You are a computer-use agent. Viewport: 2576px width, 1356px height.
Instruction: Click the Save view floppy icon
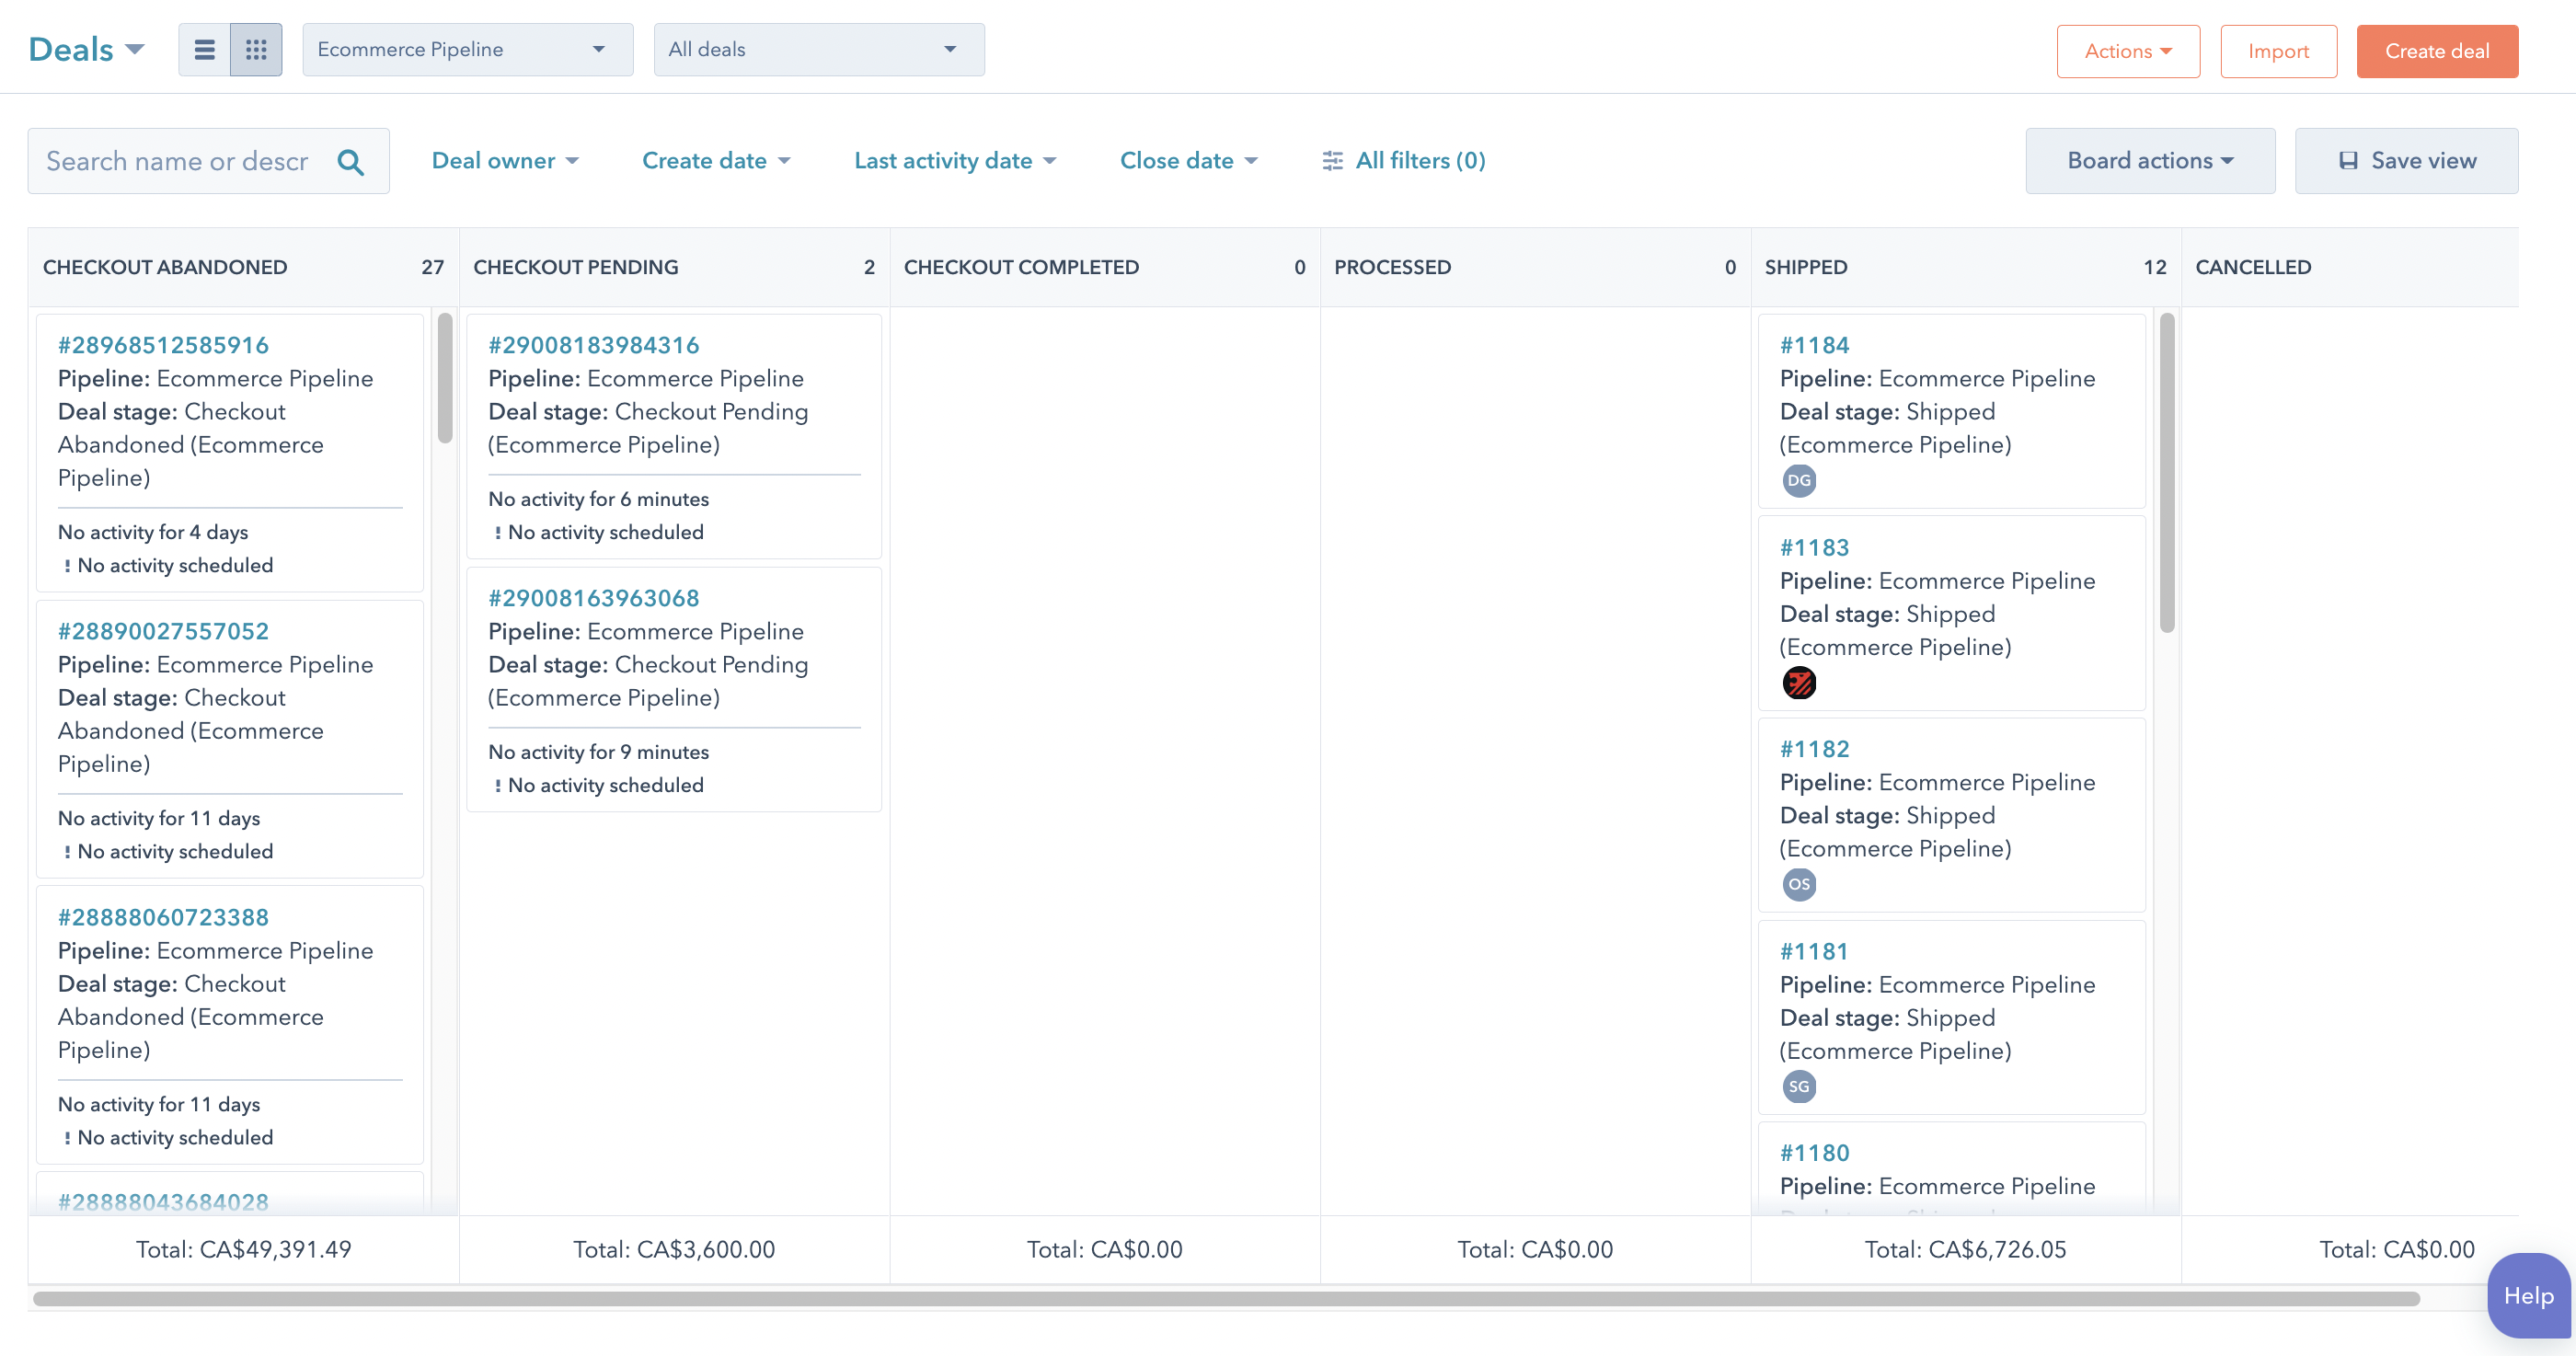point(2348,161)
